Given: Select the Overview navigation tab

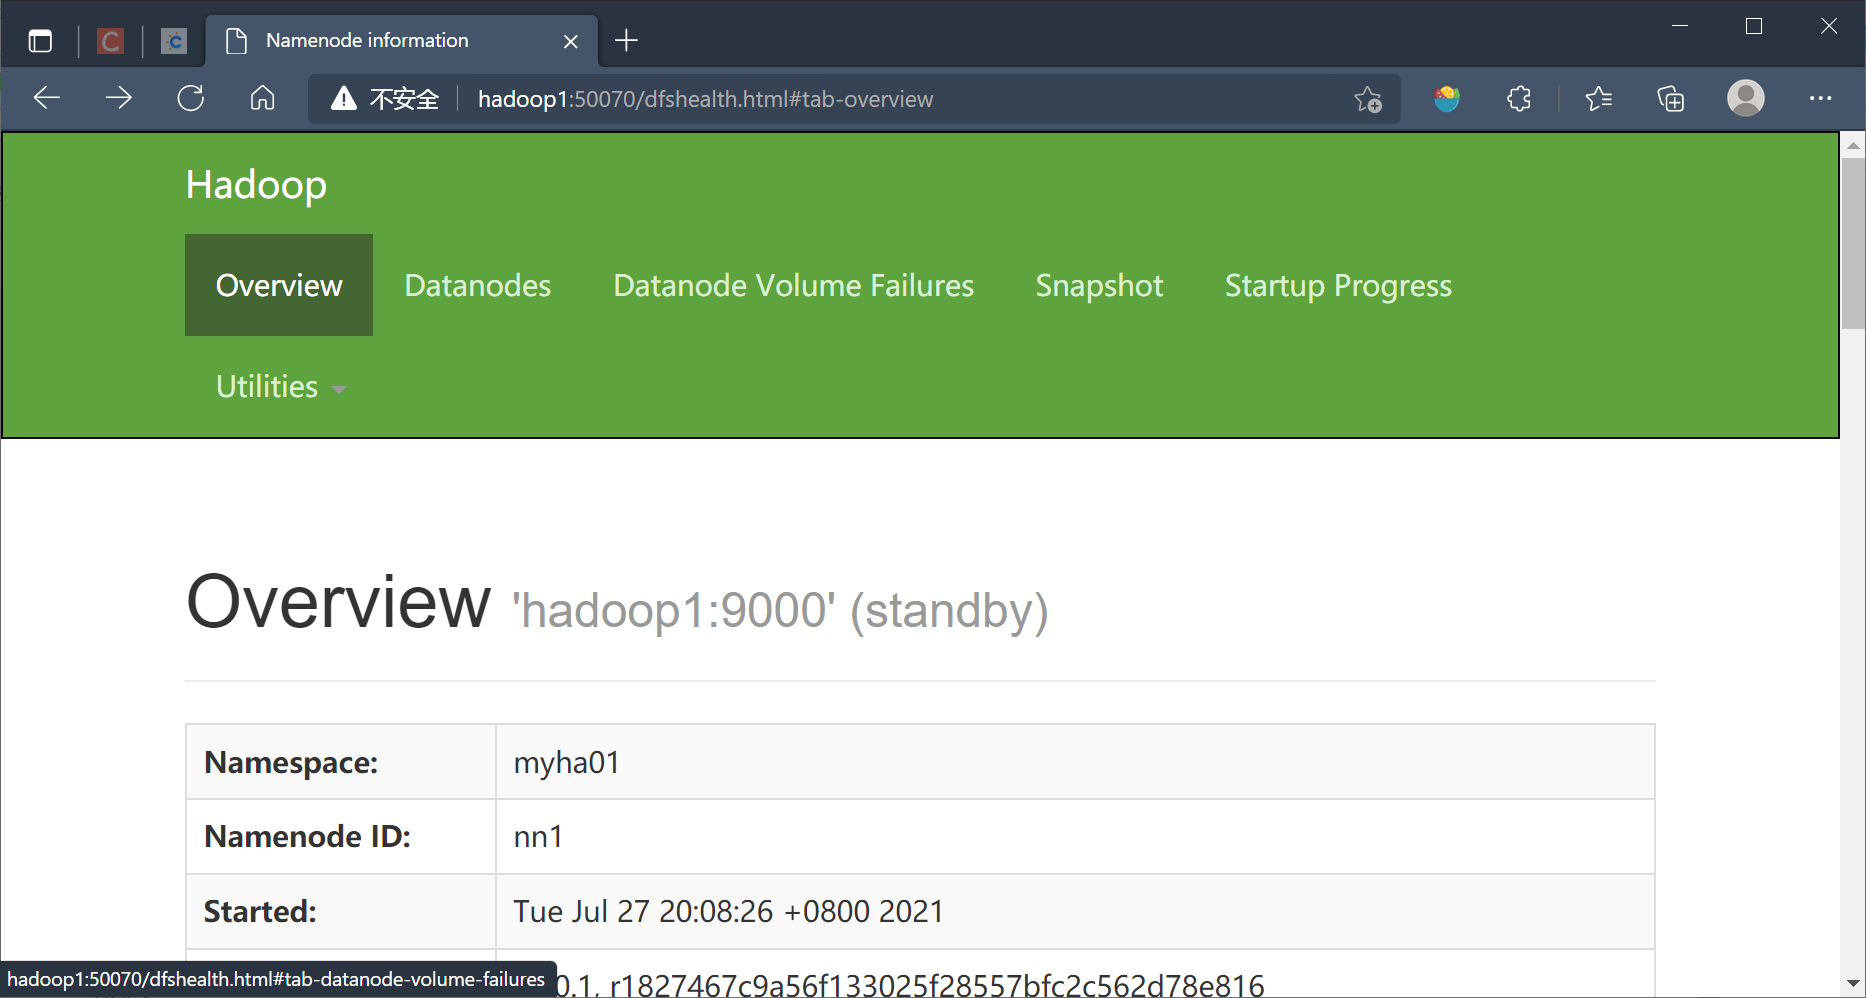Looking at the screenshot, I should tap(279, 285).
